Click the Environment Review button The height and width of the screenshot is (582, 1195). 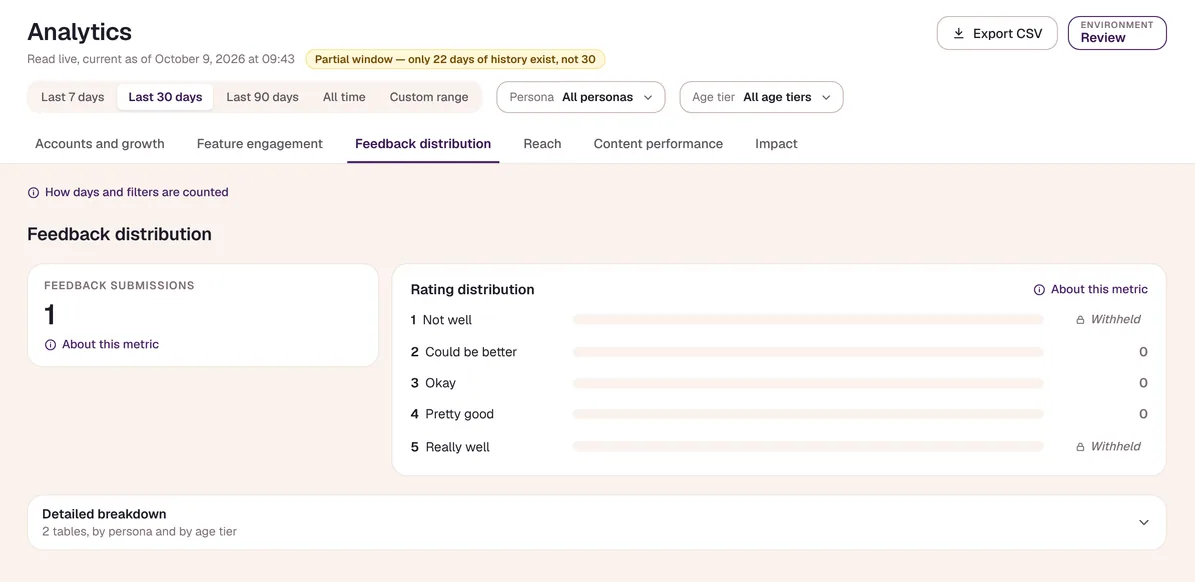(1117, 34)
